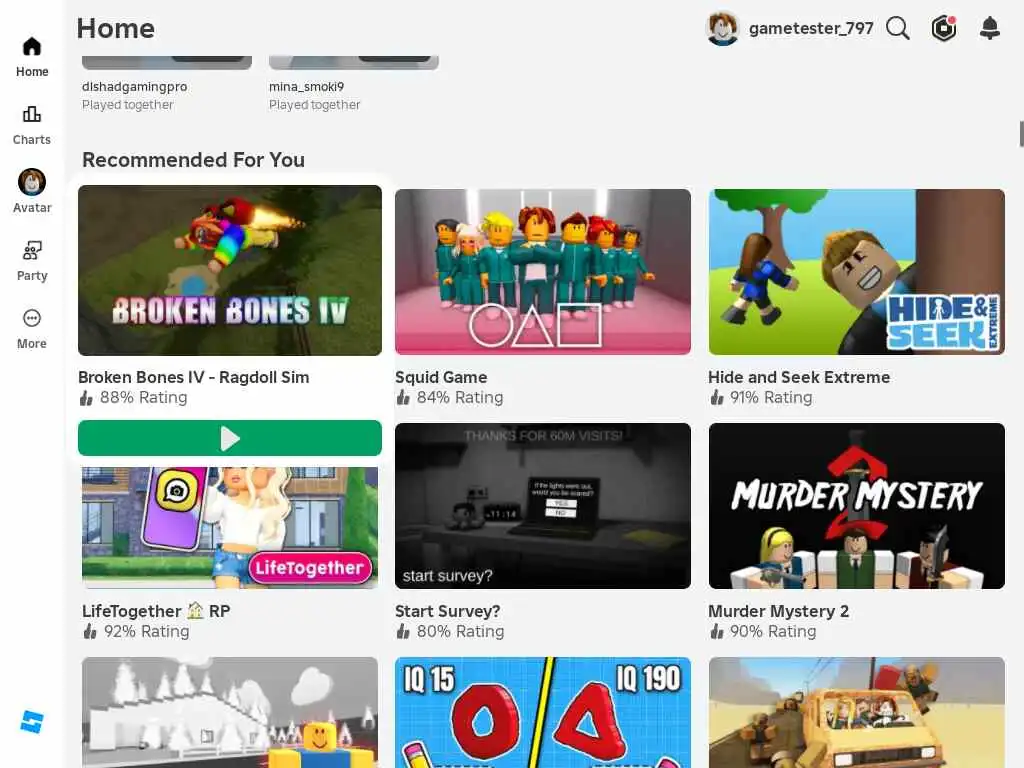Click the 91% Rating text
Image resolution: width=1024 pixels, height=768 pixels.
(771, 397)
